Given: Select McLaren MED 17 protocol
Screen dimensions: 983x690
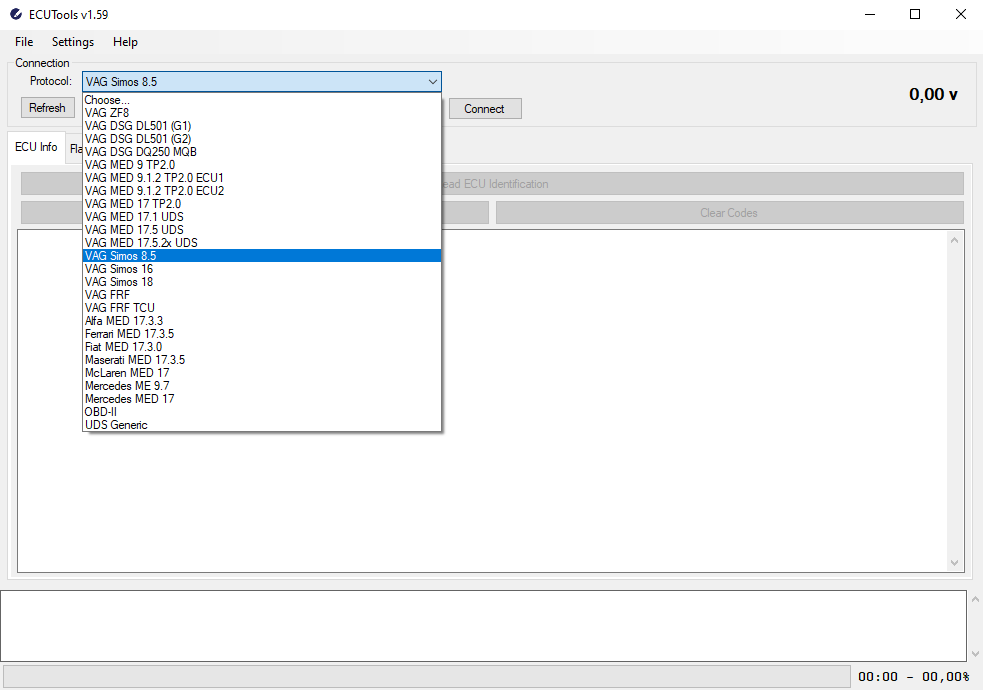Looking at the screenshot, I should coord(262,373).
